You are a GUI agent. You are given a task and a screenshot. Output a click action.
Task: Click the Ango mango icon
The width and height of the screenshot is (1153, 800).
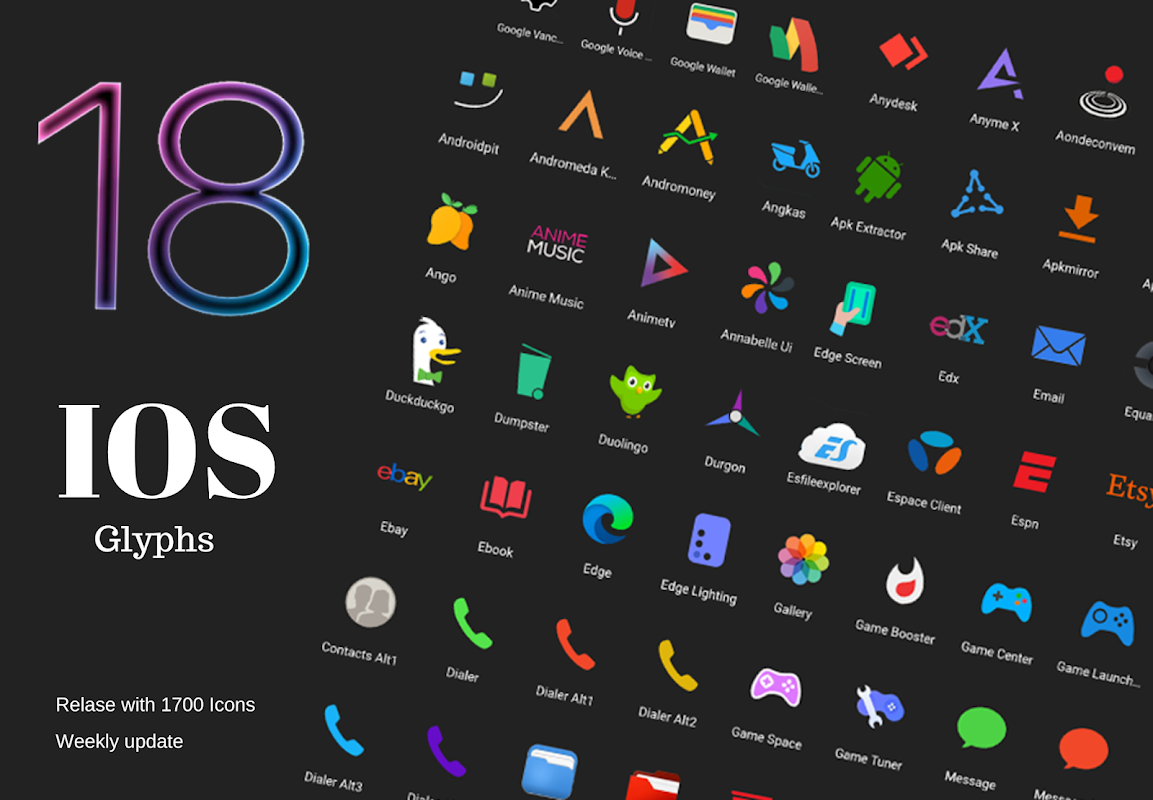pyautogui.click(x=451, y=221)
